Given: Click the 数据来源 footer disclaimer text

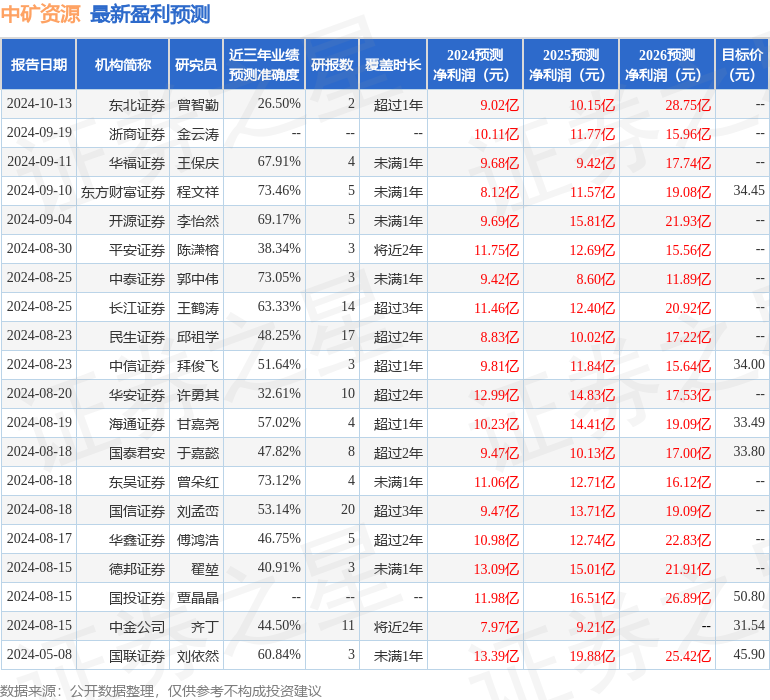Looking at the screenshot, I should pos(161,691).
